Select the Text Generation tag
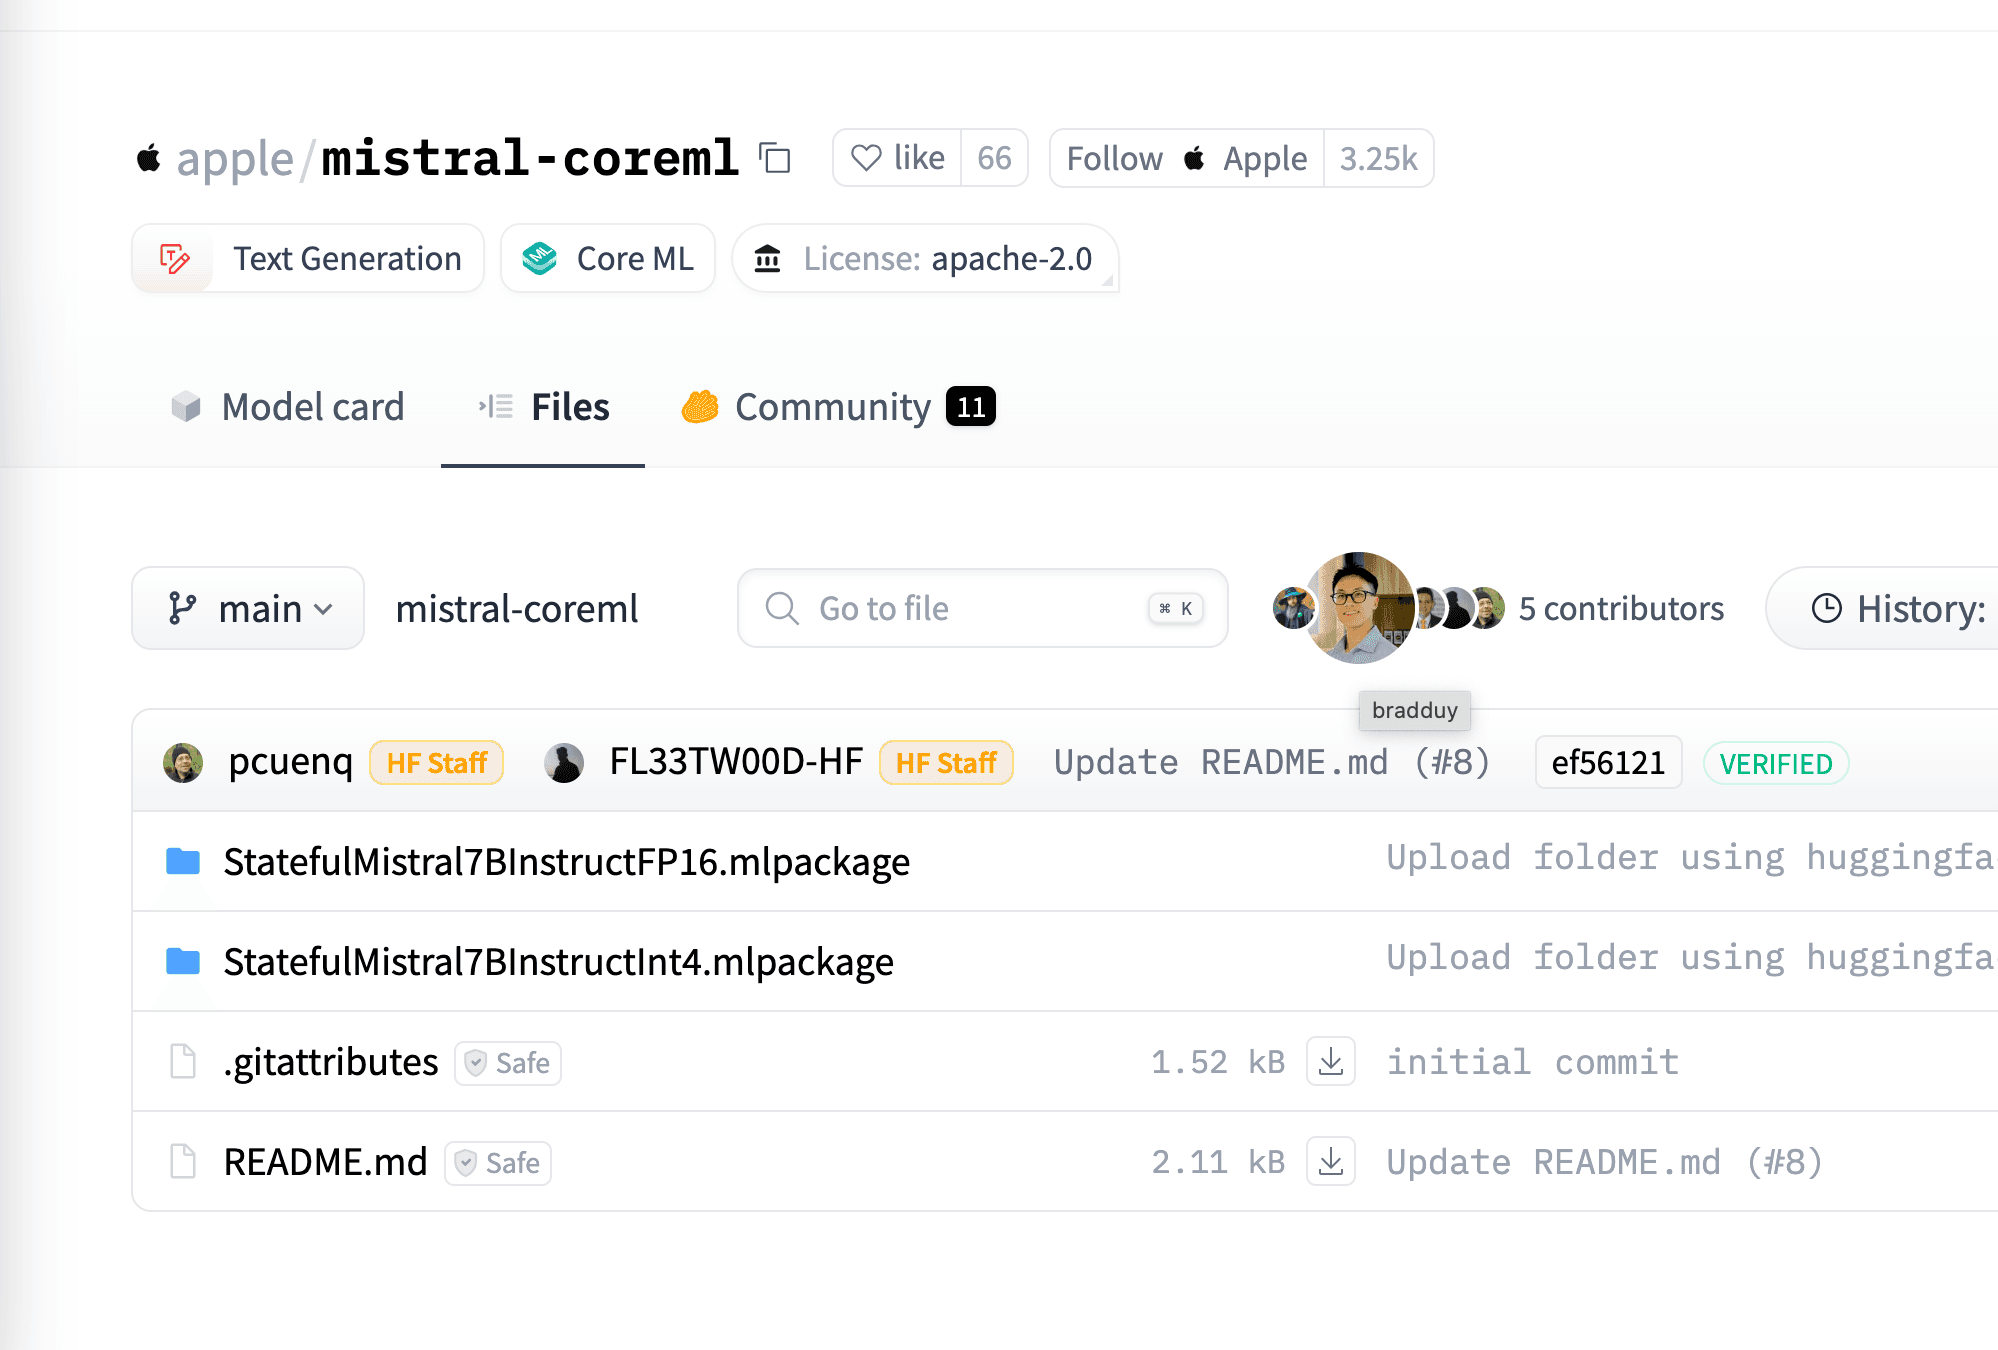The height and width of the screenshot is (1350, 1998). click(308, 259)
